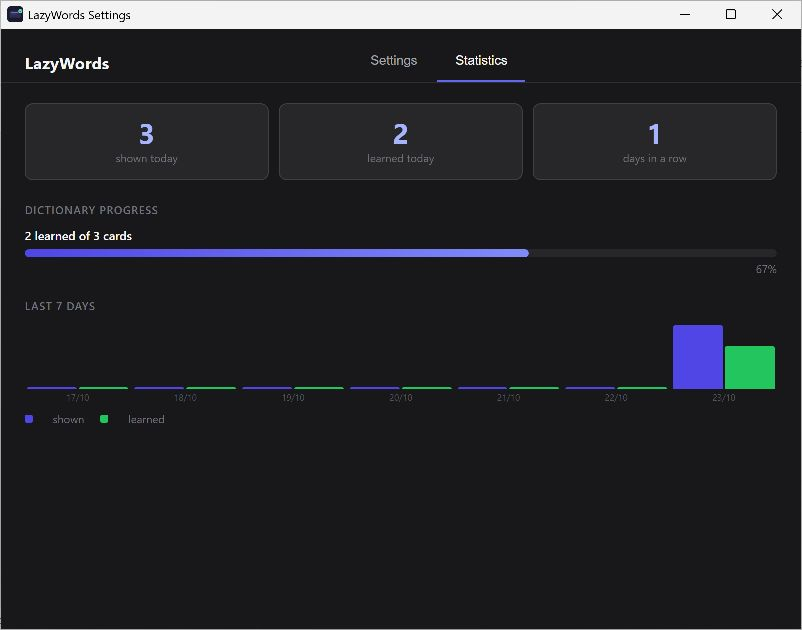Switch to the Settings tab

coord(393,60)
